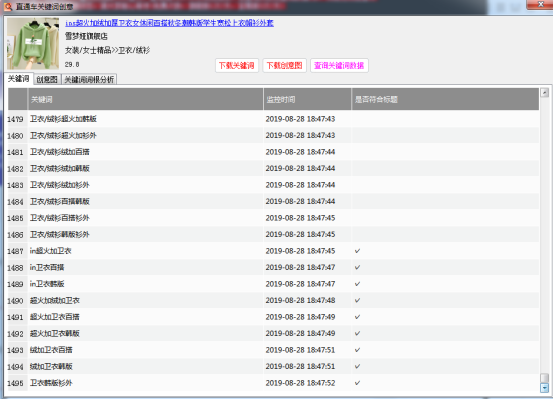Select keyword 卫衣/绒衫超火加韩版 in row 1479

tap(63, 119)
